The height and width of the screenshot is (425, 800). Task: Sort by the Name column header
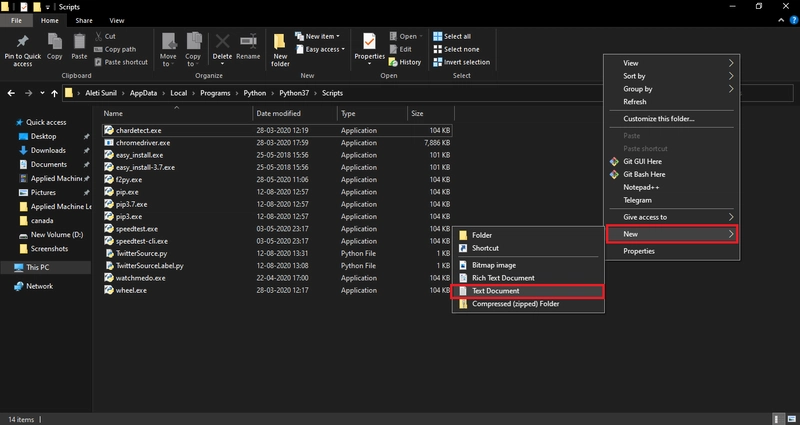point(176,113)
